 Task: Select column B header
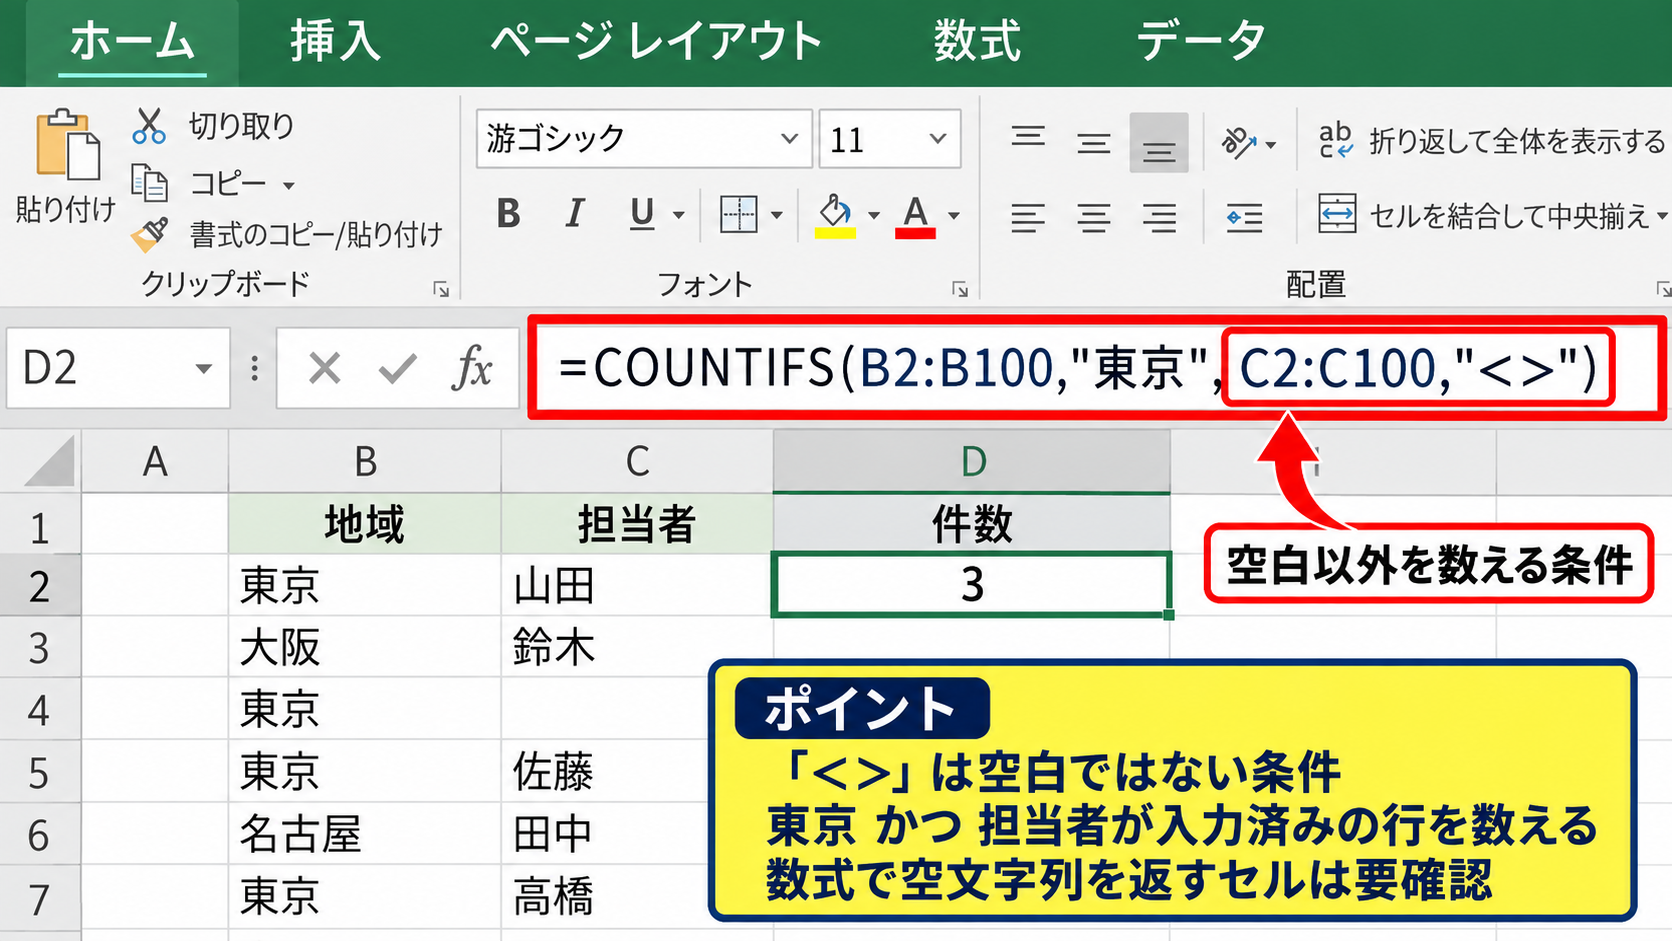[x=365, y=461]
